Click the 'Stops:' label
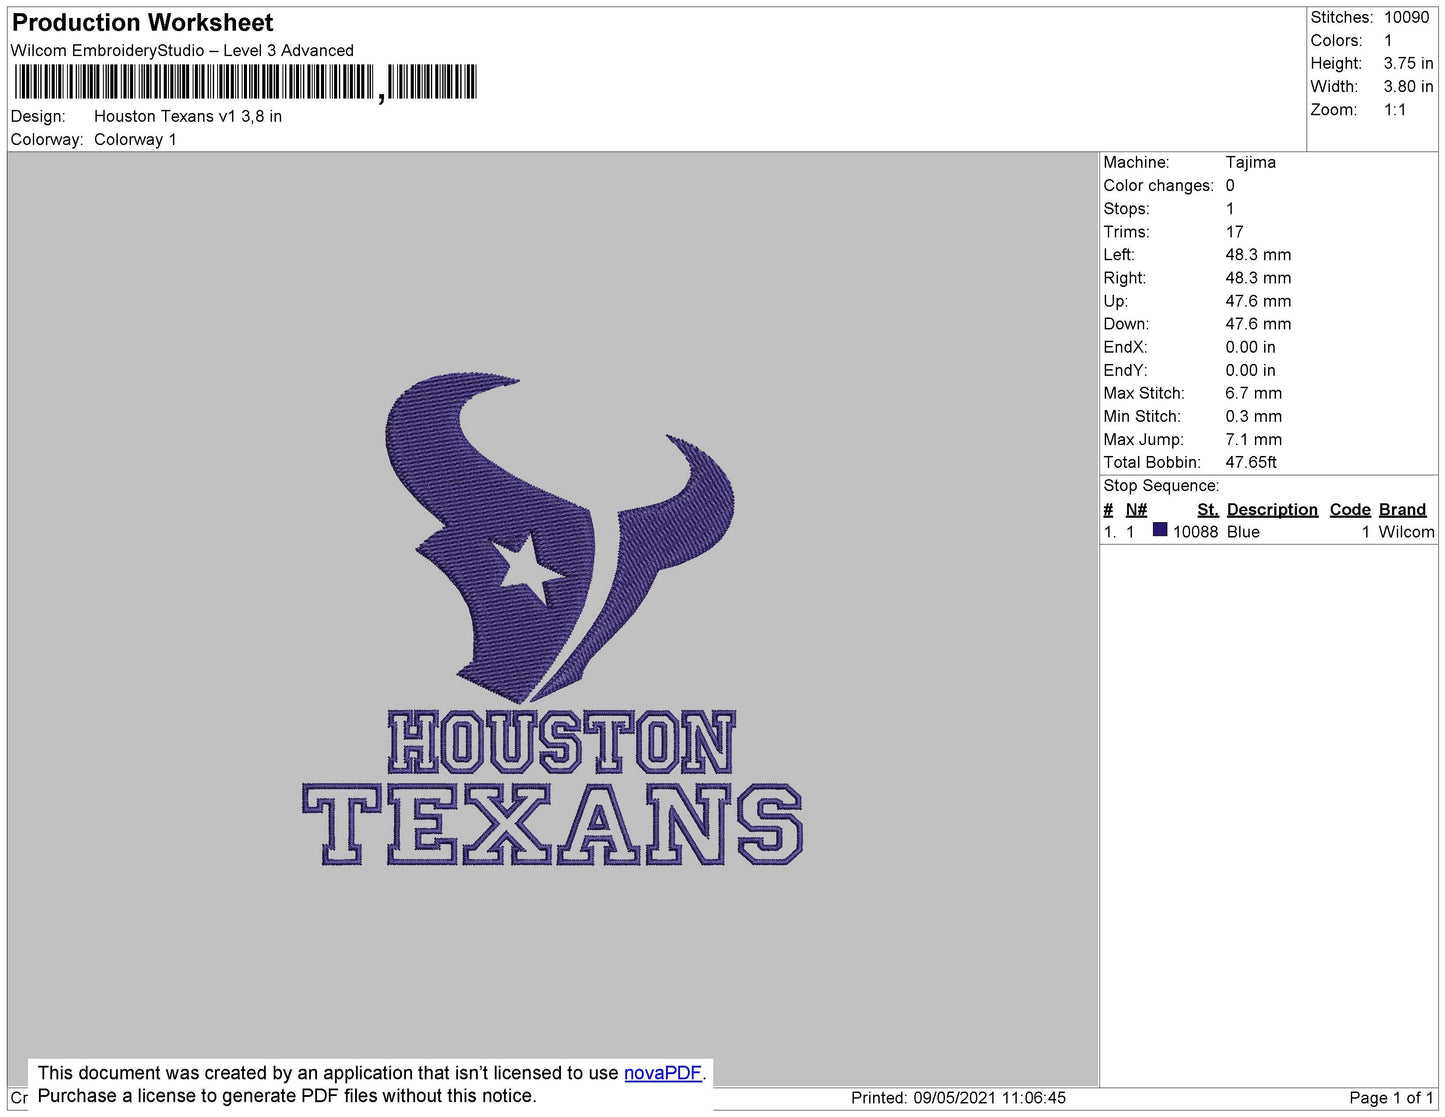The height and width of the screenshot is (1117, 1445). pos(1126,209)
